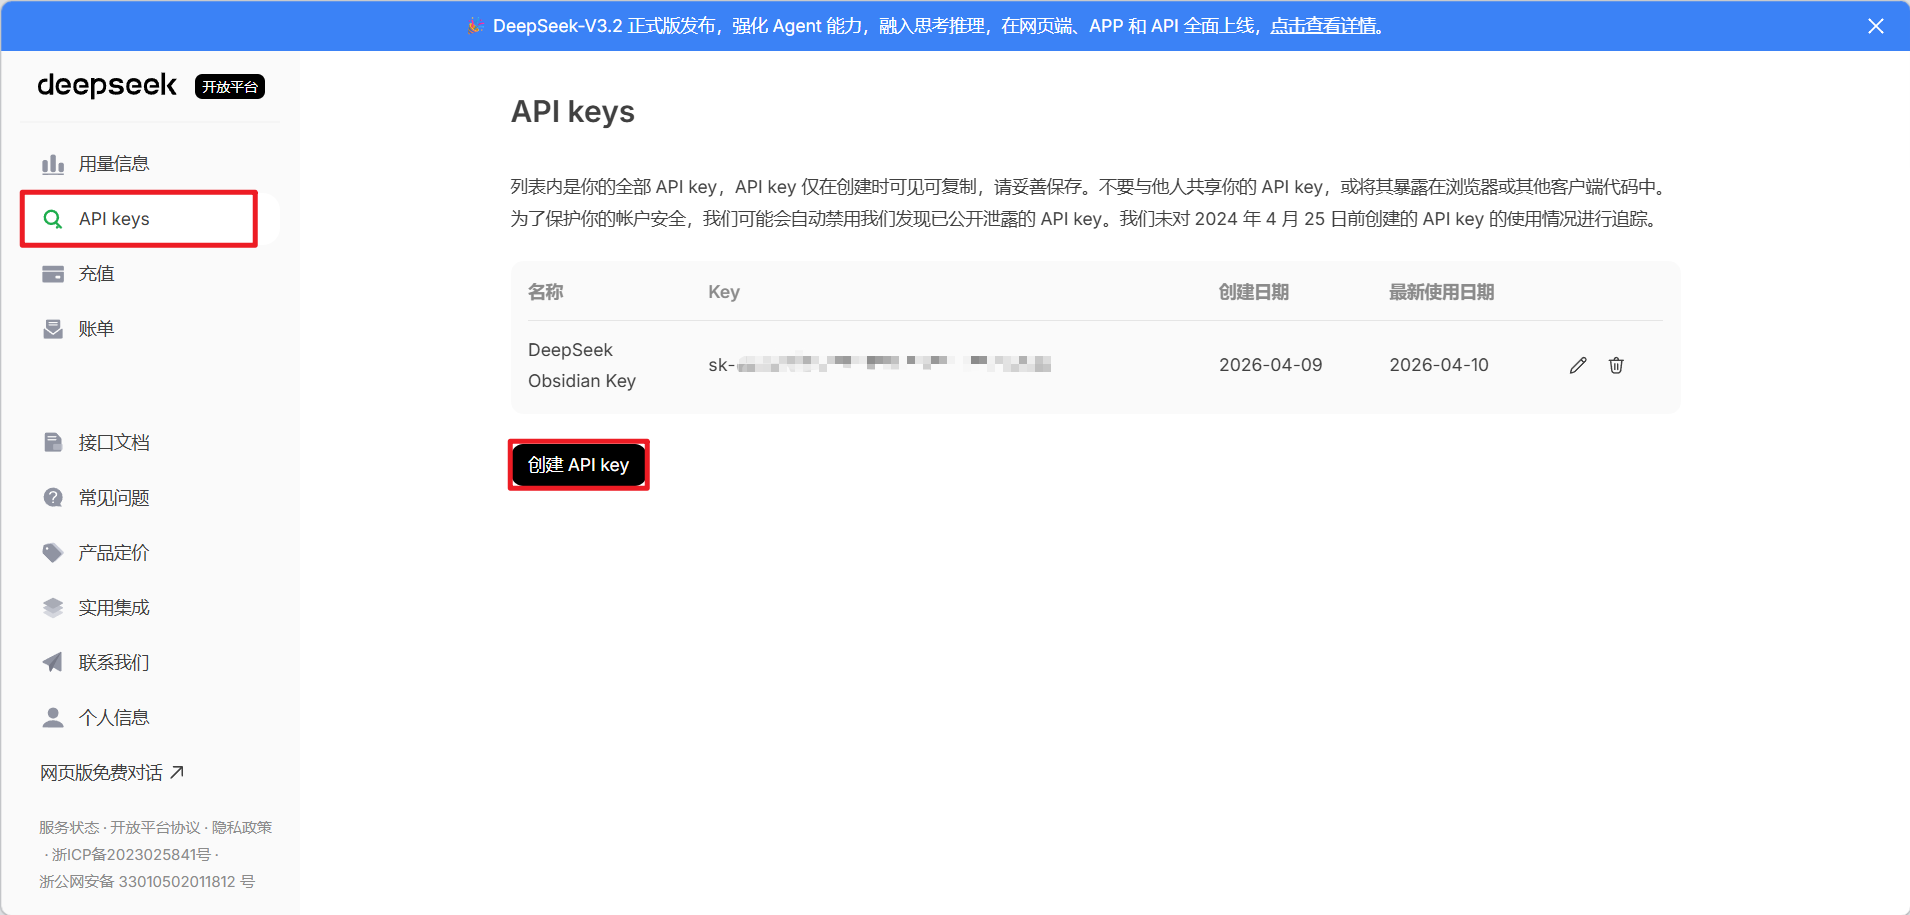Click the price tag icon for 产品定价
This screenshot has height=915, width=1910.
pos(53,552)
